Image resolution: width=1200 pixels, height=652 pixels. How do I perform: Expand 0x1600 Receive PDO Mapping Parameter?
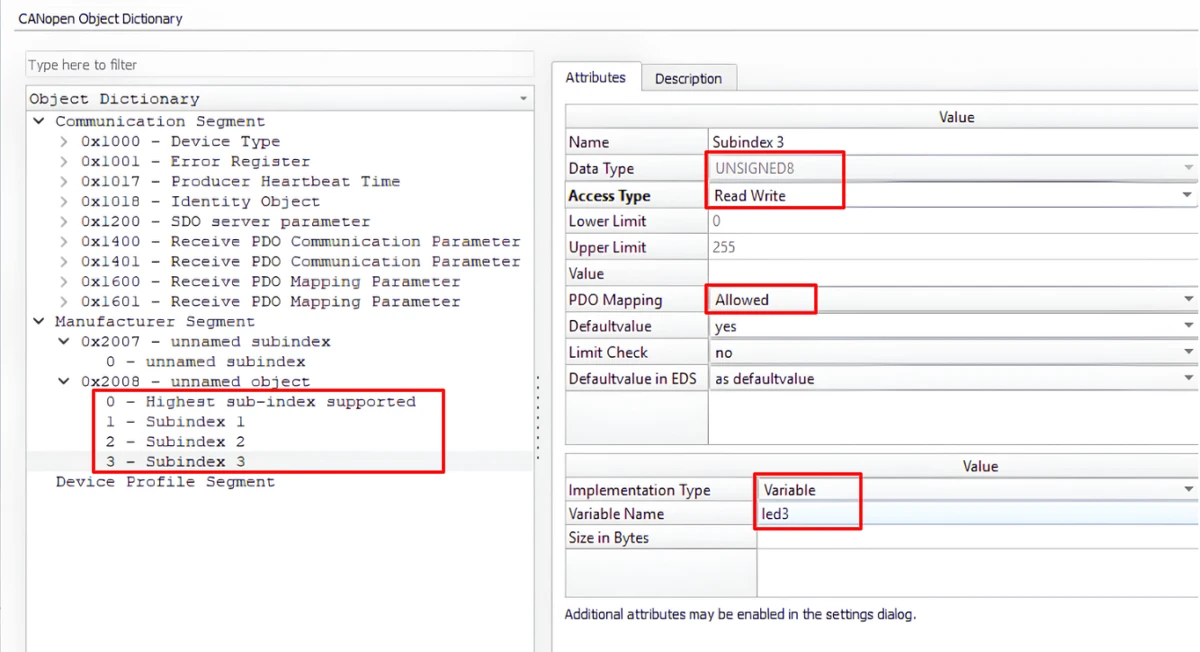(64, 281)
